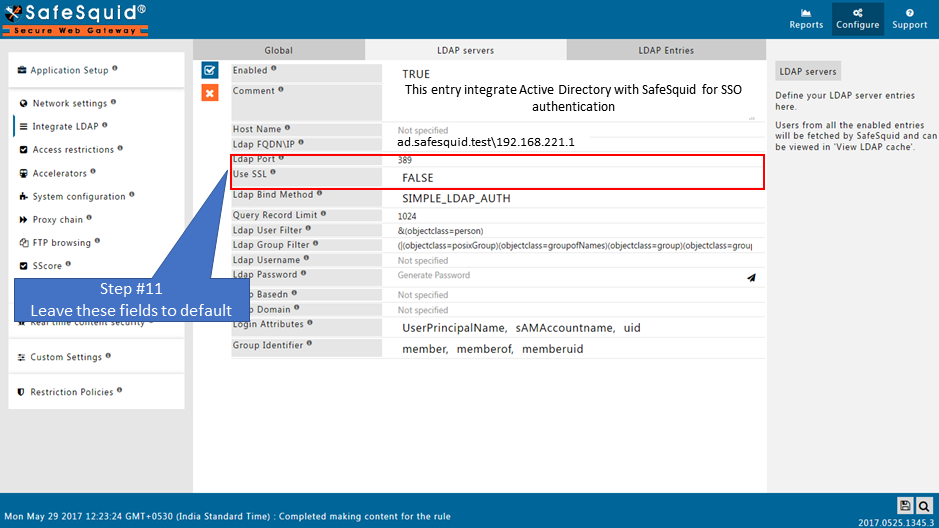Toggle the Enabled value TRUE
939x528 pixels.
pos(416,74)
